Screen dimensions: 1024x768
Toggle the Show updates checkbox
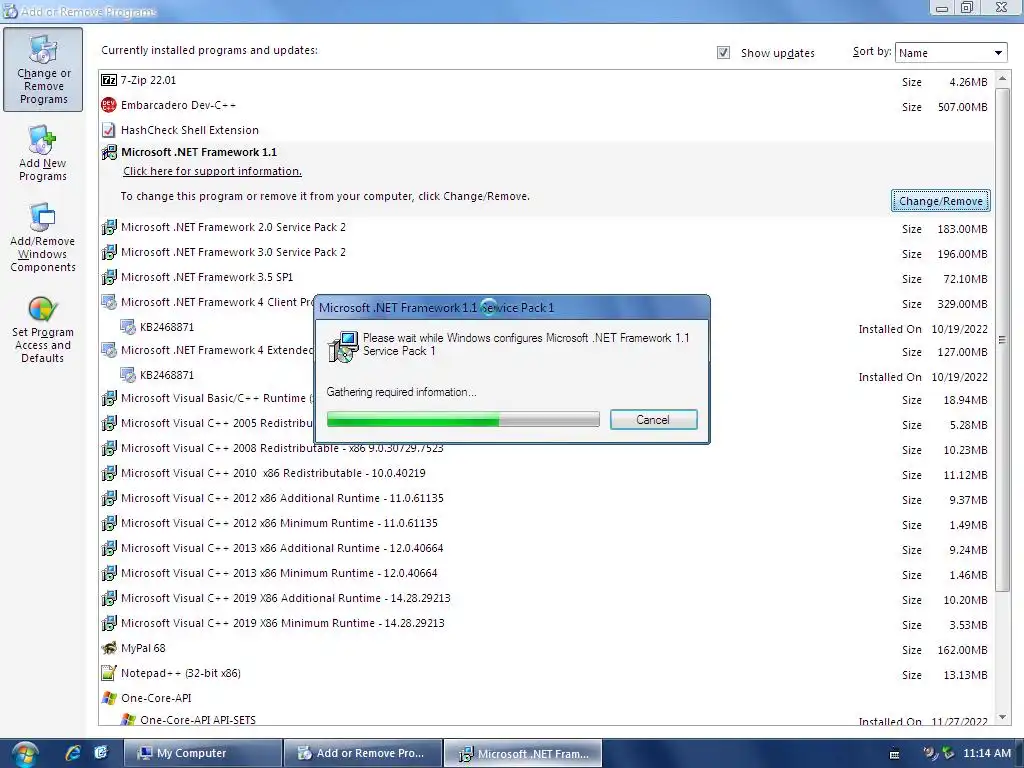[723, 52]
